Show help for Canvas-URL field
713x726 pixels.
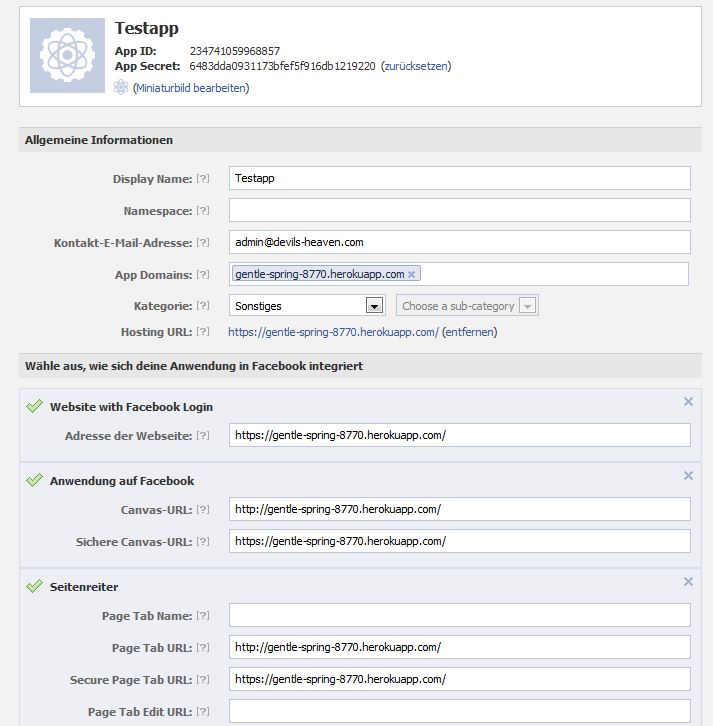coord(203,510)
